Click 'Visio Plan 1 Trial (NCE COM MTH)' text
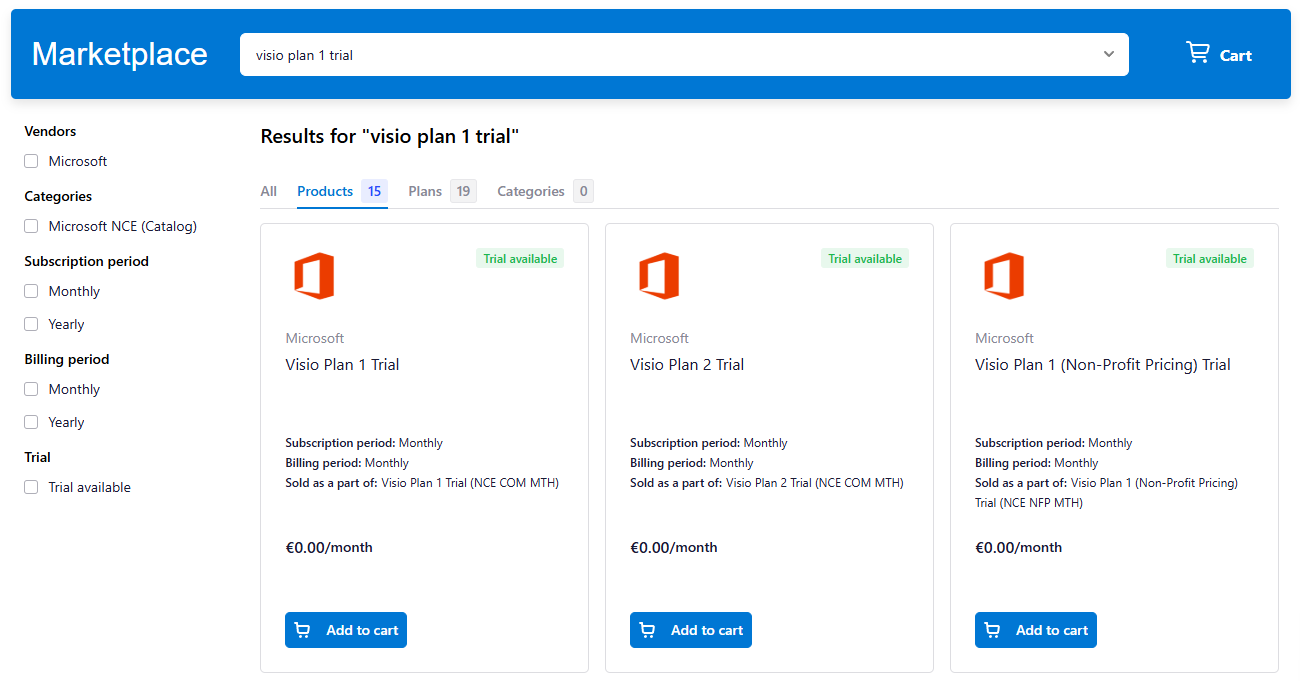The image size is (1300, 681). tap(470, 483)
